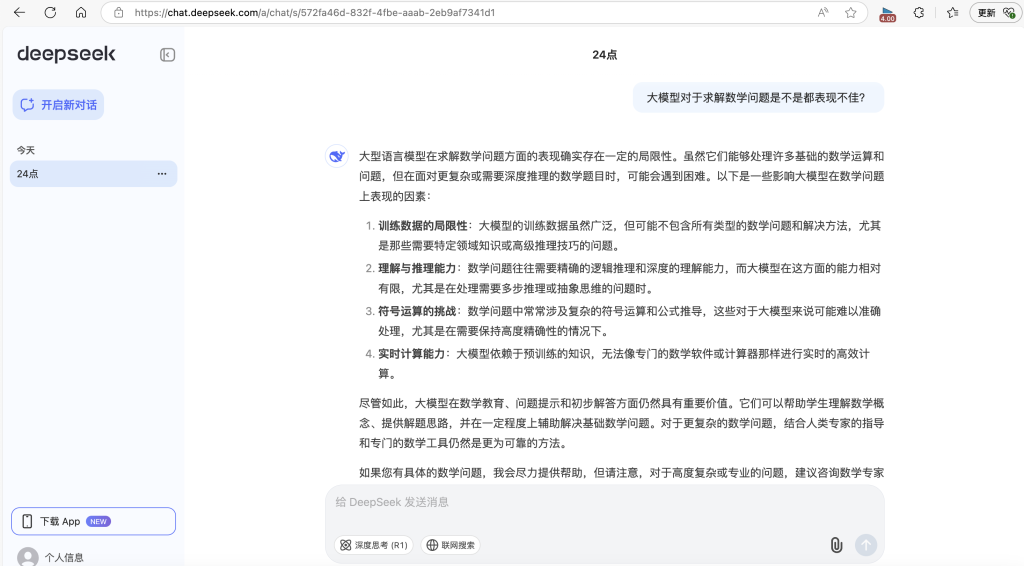Start a new chat with 开启新对话
Image resolution: width=1024 pixels, height=566 pixels.
(58, 104)
